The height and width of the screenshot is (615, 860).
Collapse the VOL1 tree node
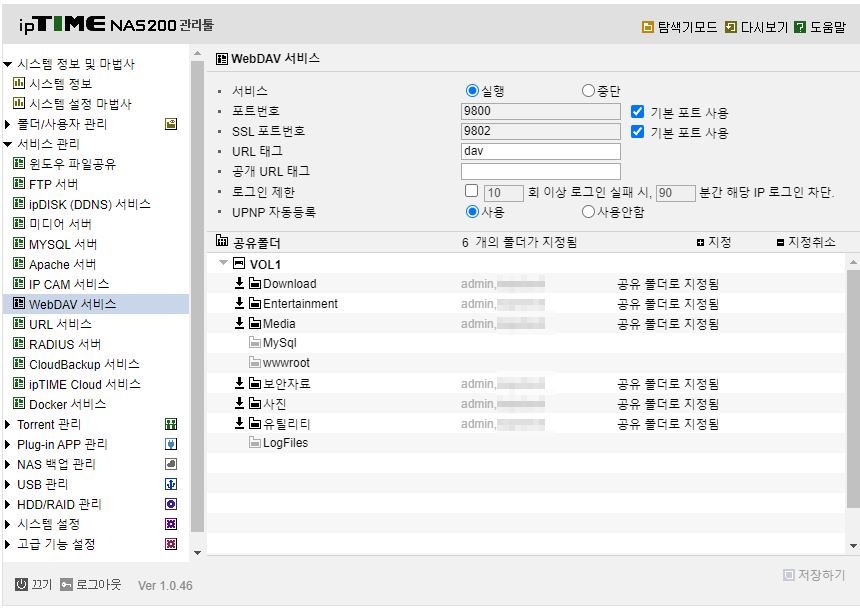223,263
